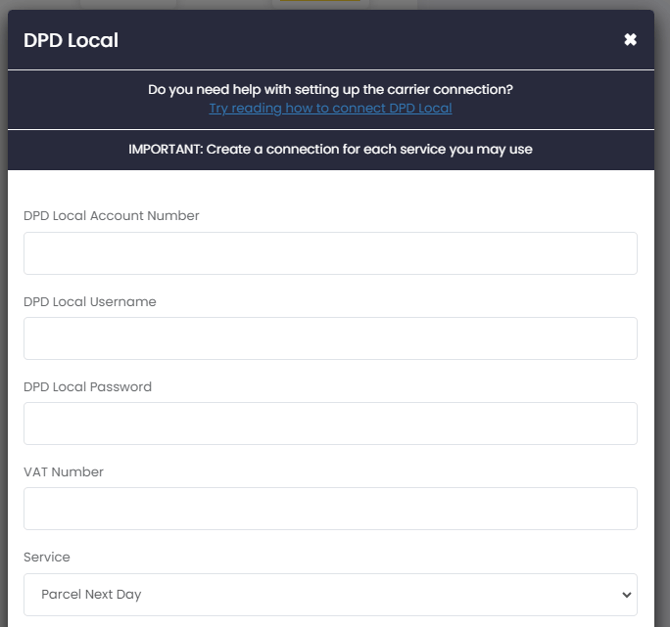Close the DPD Local dialog

(630, 40)
